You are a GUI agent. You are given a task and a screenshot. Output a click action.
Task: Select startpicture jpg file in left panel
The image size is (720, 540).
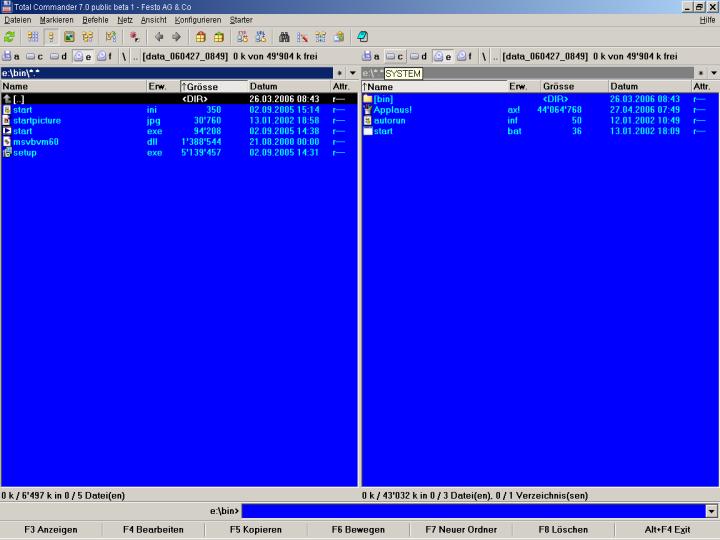pos(179,120)
